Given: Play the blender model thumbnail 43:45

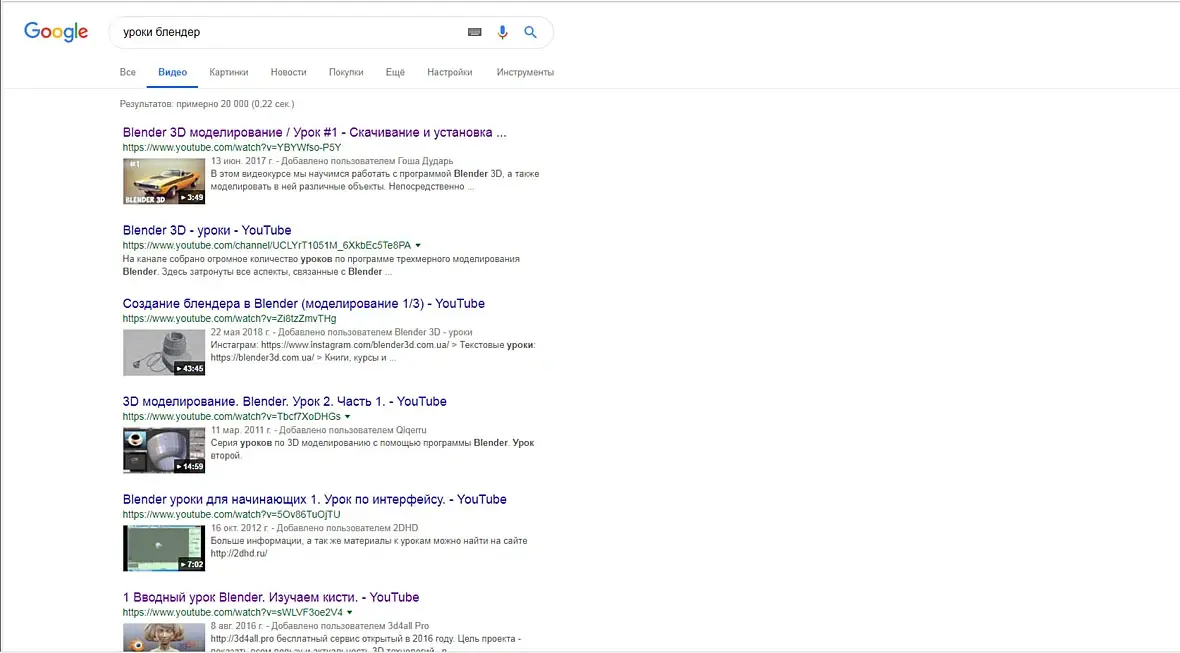Looking at the screenshot, I should (164, 352).
